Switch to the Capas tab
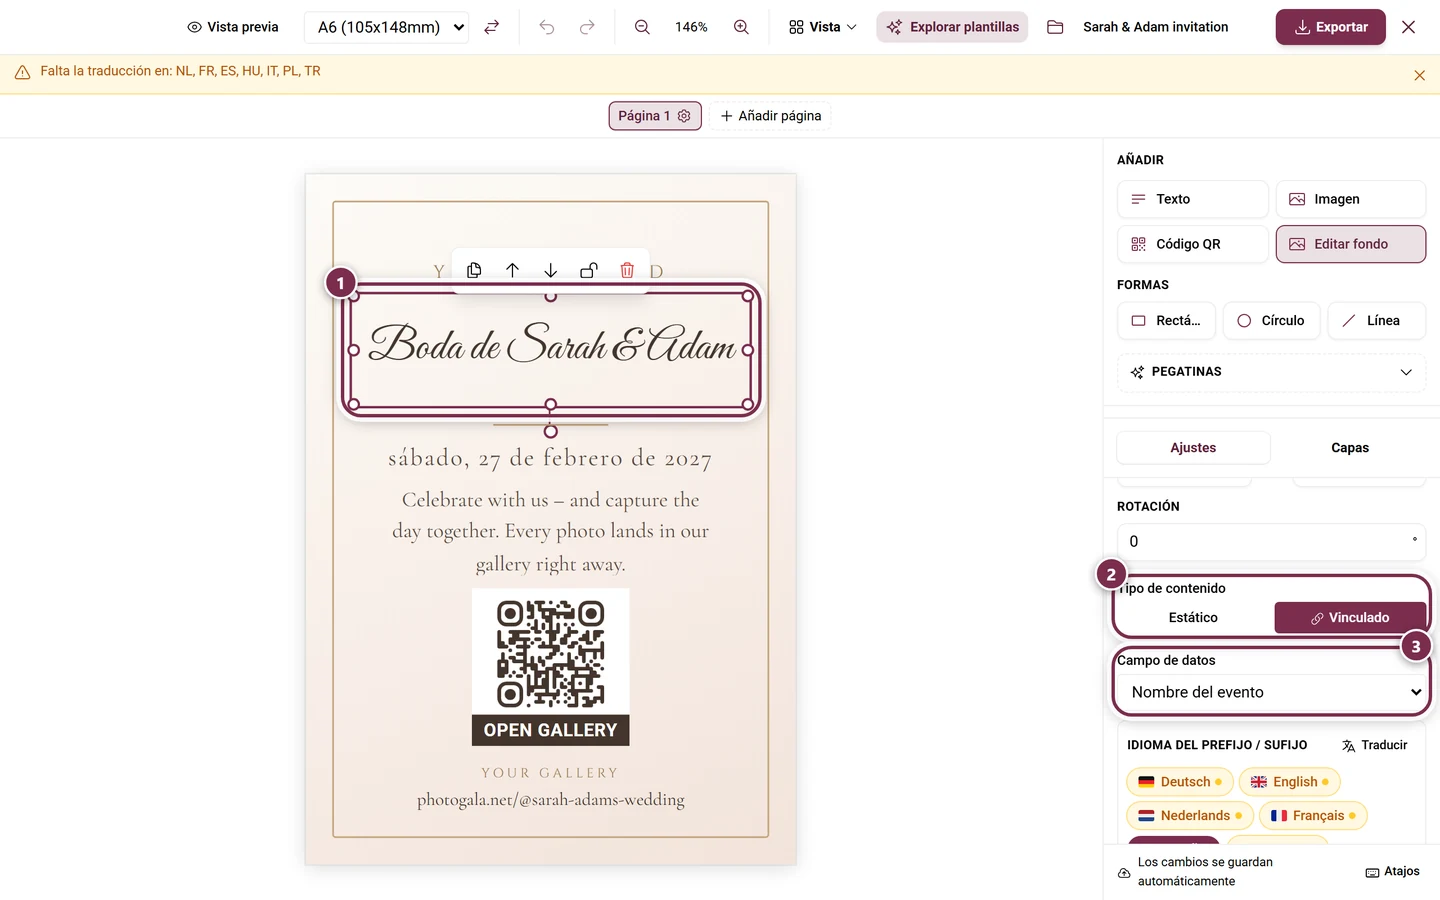 [1349, 448]
